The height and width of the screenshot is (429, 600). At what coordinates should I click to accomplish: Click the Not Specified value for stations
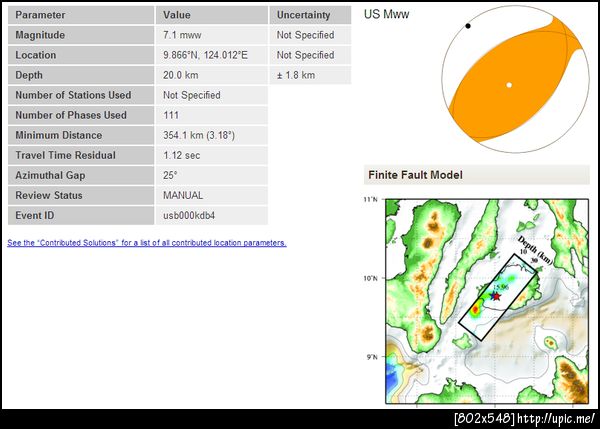(192, 95)
